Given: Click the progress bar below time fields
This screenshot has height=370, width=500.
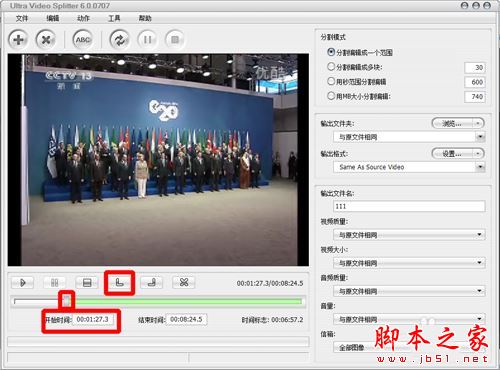Looking at the screenshot, I should [158, 341].
